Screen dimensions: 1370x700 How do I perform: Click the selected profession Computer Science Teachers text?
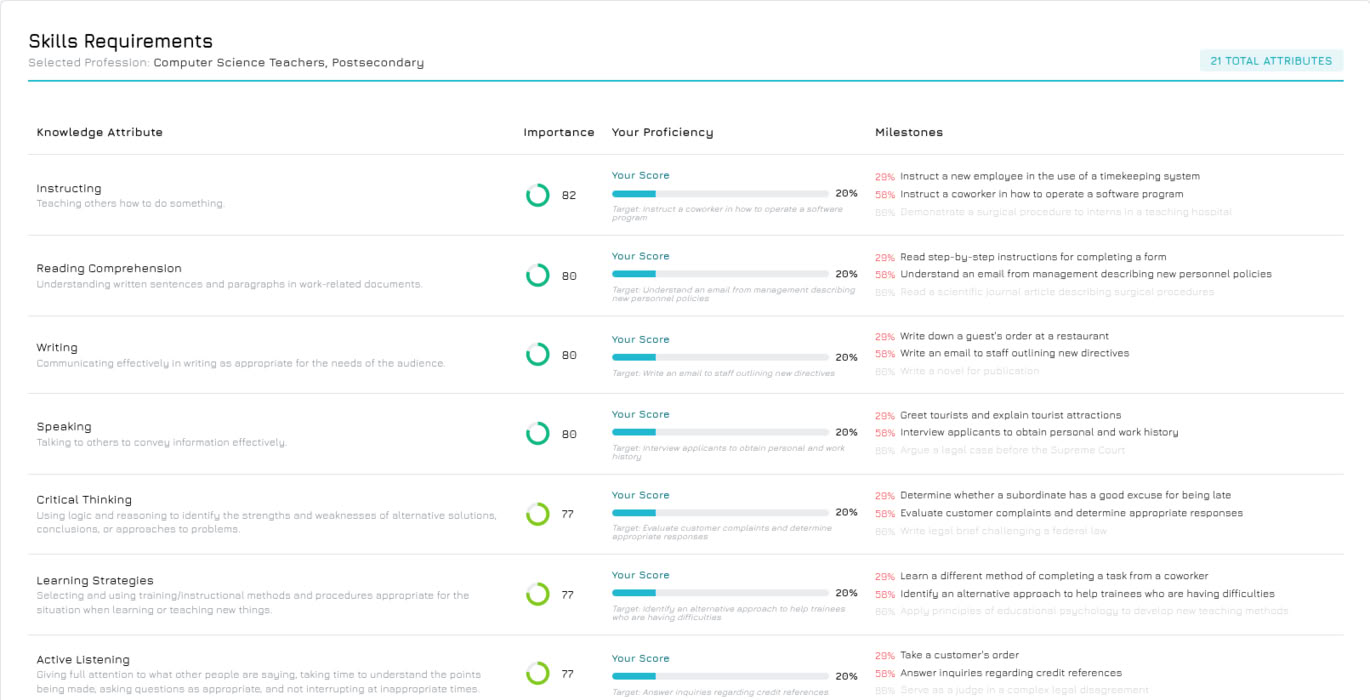[288, 62]
